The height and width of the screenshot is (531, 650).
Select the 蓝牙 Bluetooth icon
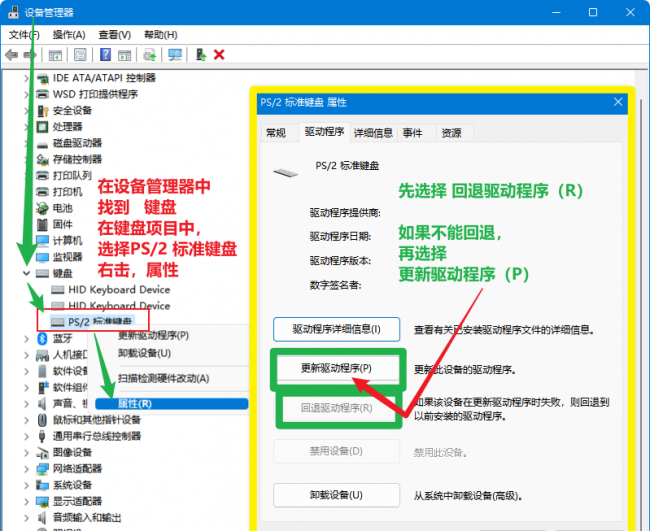[42, 339]
